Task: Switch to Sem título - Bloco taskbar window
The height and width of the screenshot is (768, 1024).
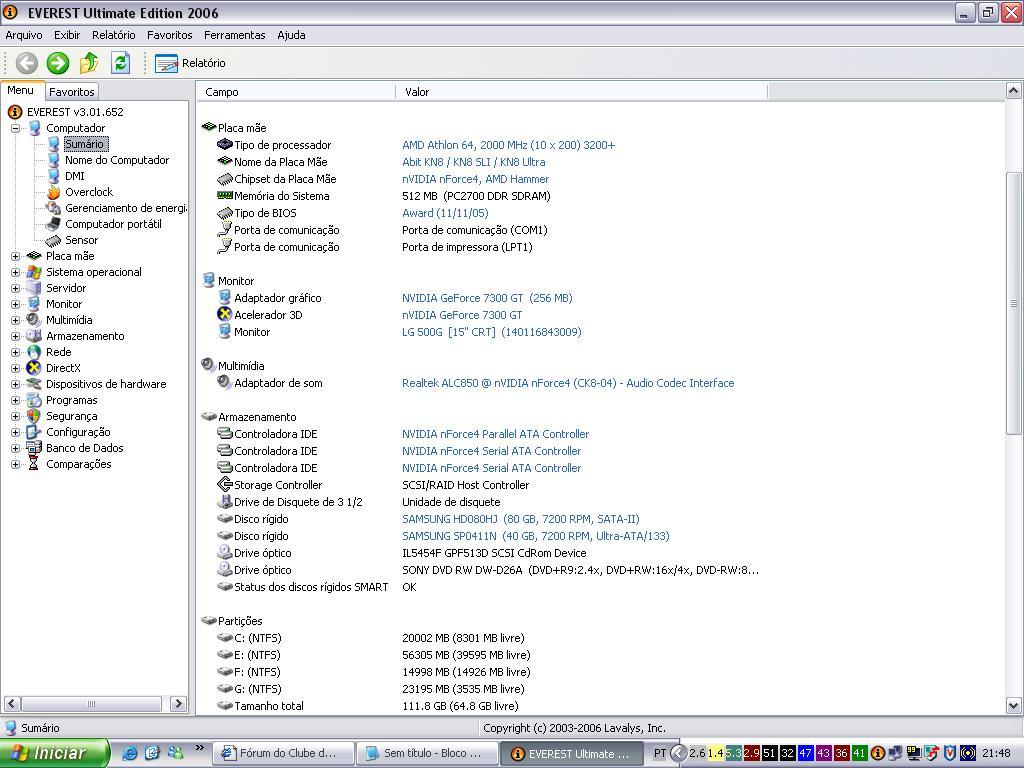Action: point(427,754)
